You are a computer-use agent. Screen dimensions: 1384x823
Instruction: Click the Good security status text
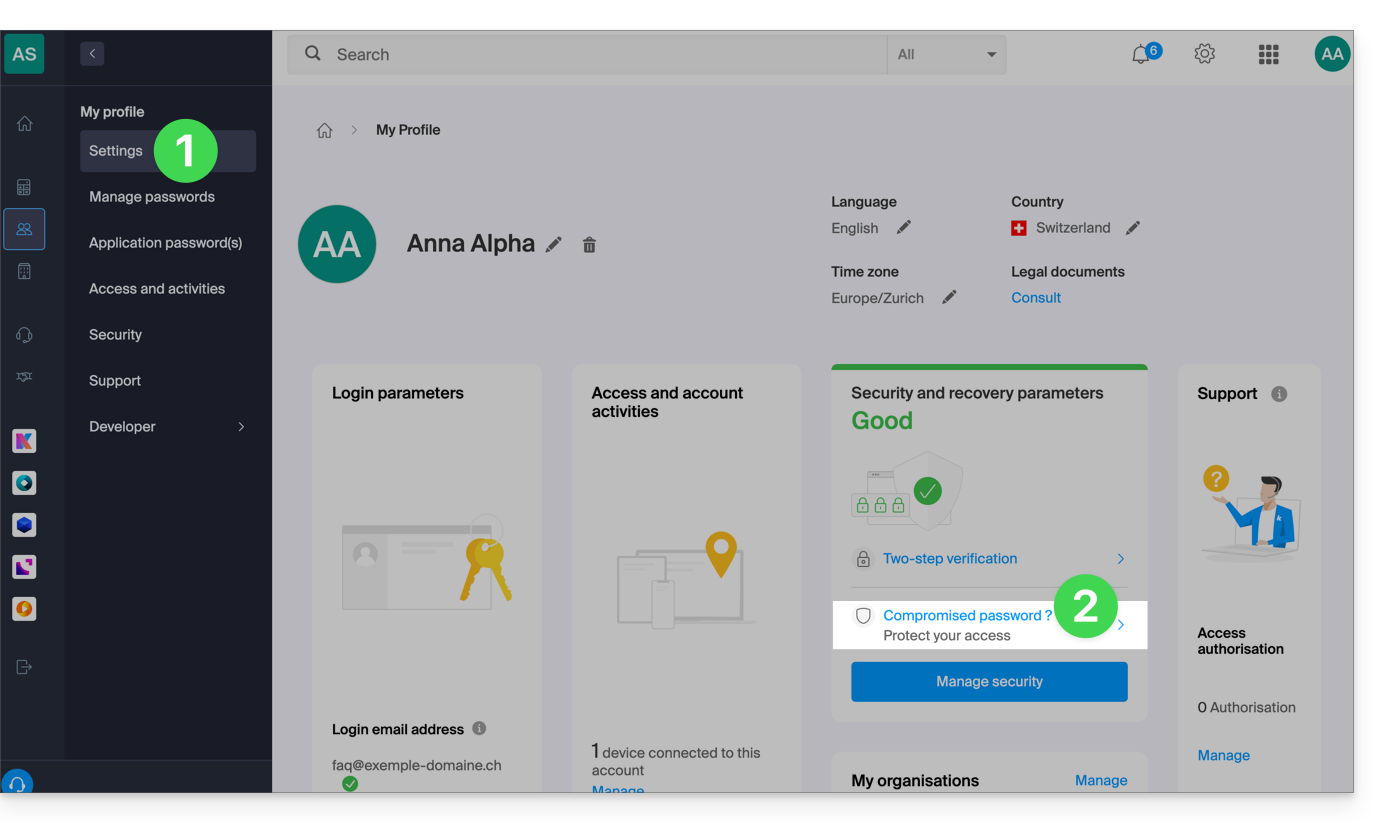pos(882,421)
